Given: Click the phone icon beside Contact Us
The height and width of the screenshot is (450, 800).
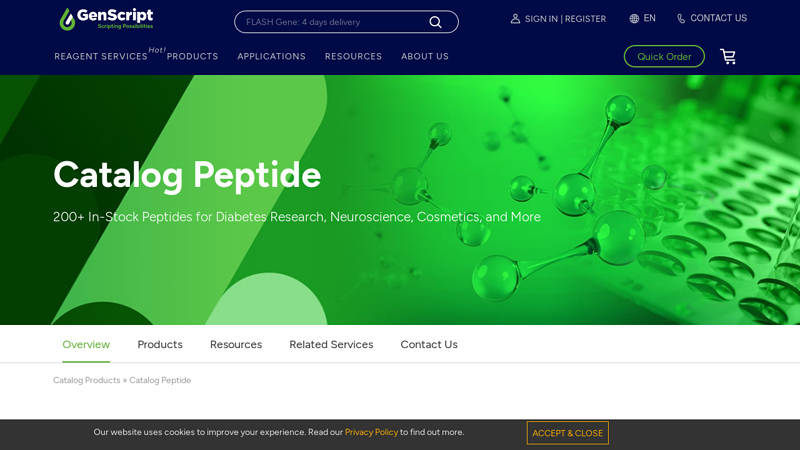Looking at the screenshot, I should (x=681, y=19).
